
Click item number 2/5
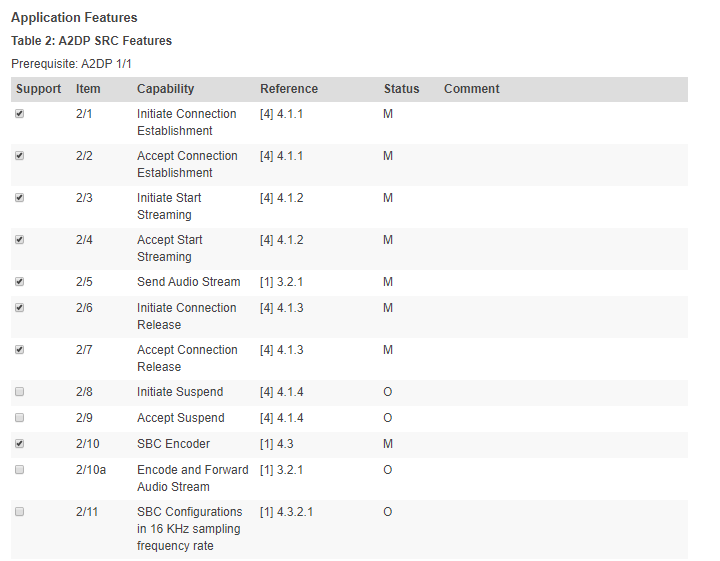tap(84, 282)
